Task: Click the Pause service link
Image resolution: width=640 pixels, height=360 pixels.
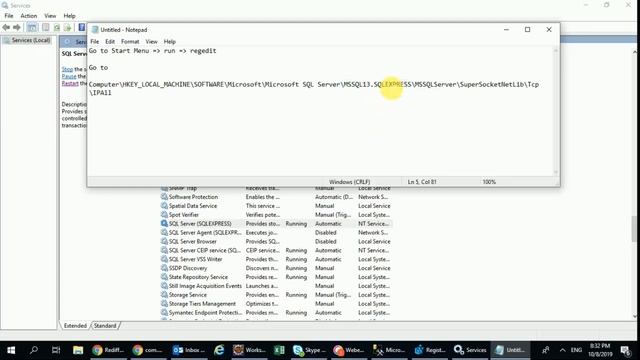Action: click(69, 76)
